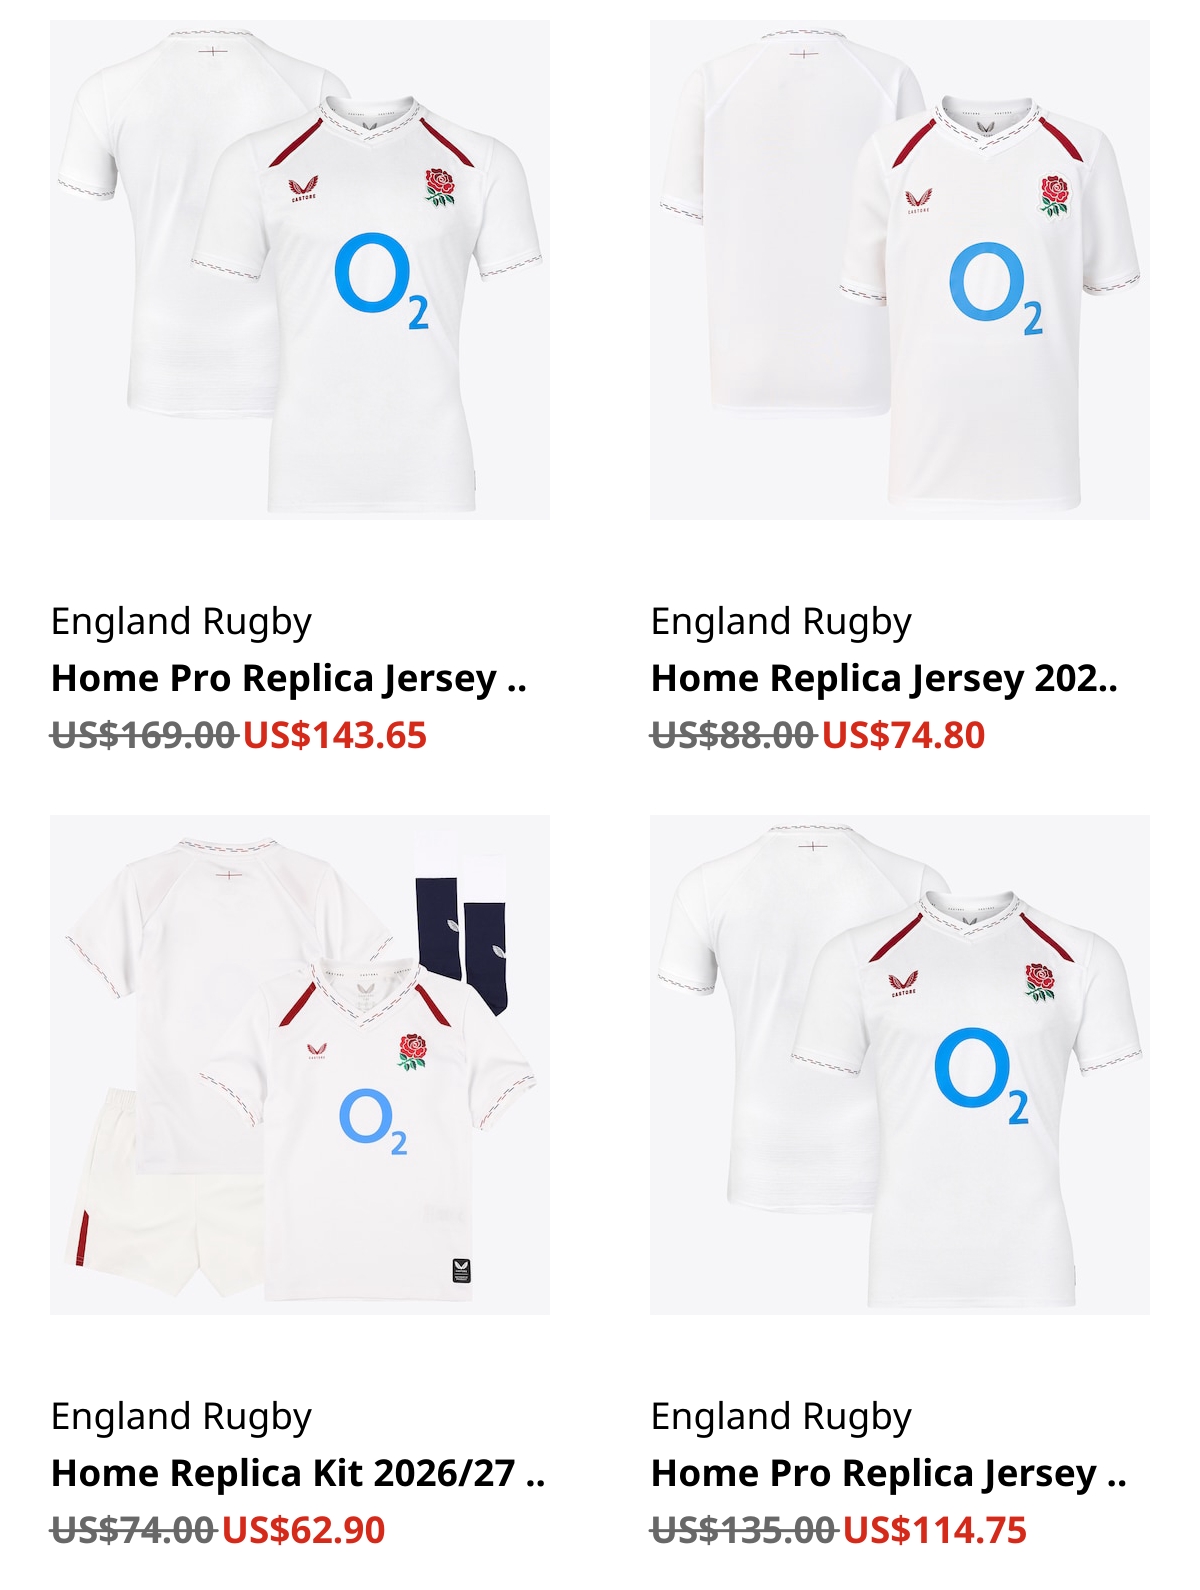Click the sale price US$74.80

tap(904, 735)
